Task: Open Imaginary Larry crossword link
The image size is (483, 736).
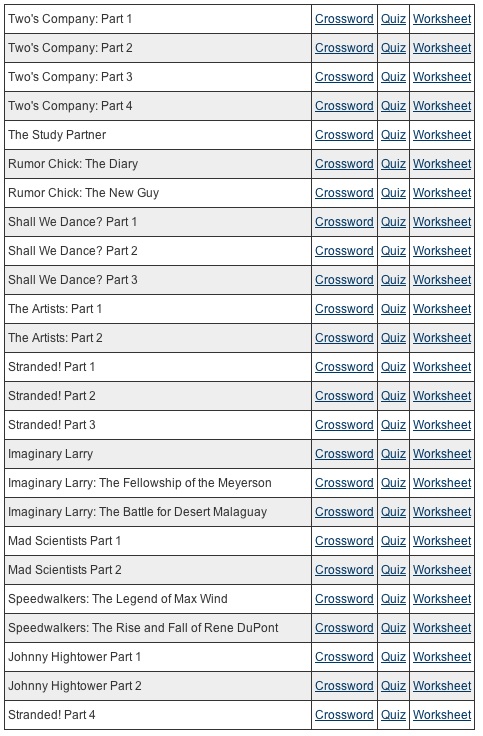Action: pyautogui.click(x=344, y=454)
